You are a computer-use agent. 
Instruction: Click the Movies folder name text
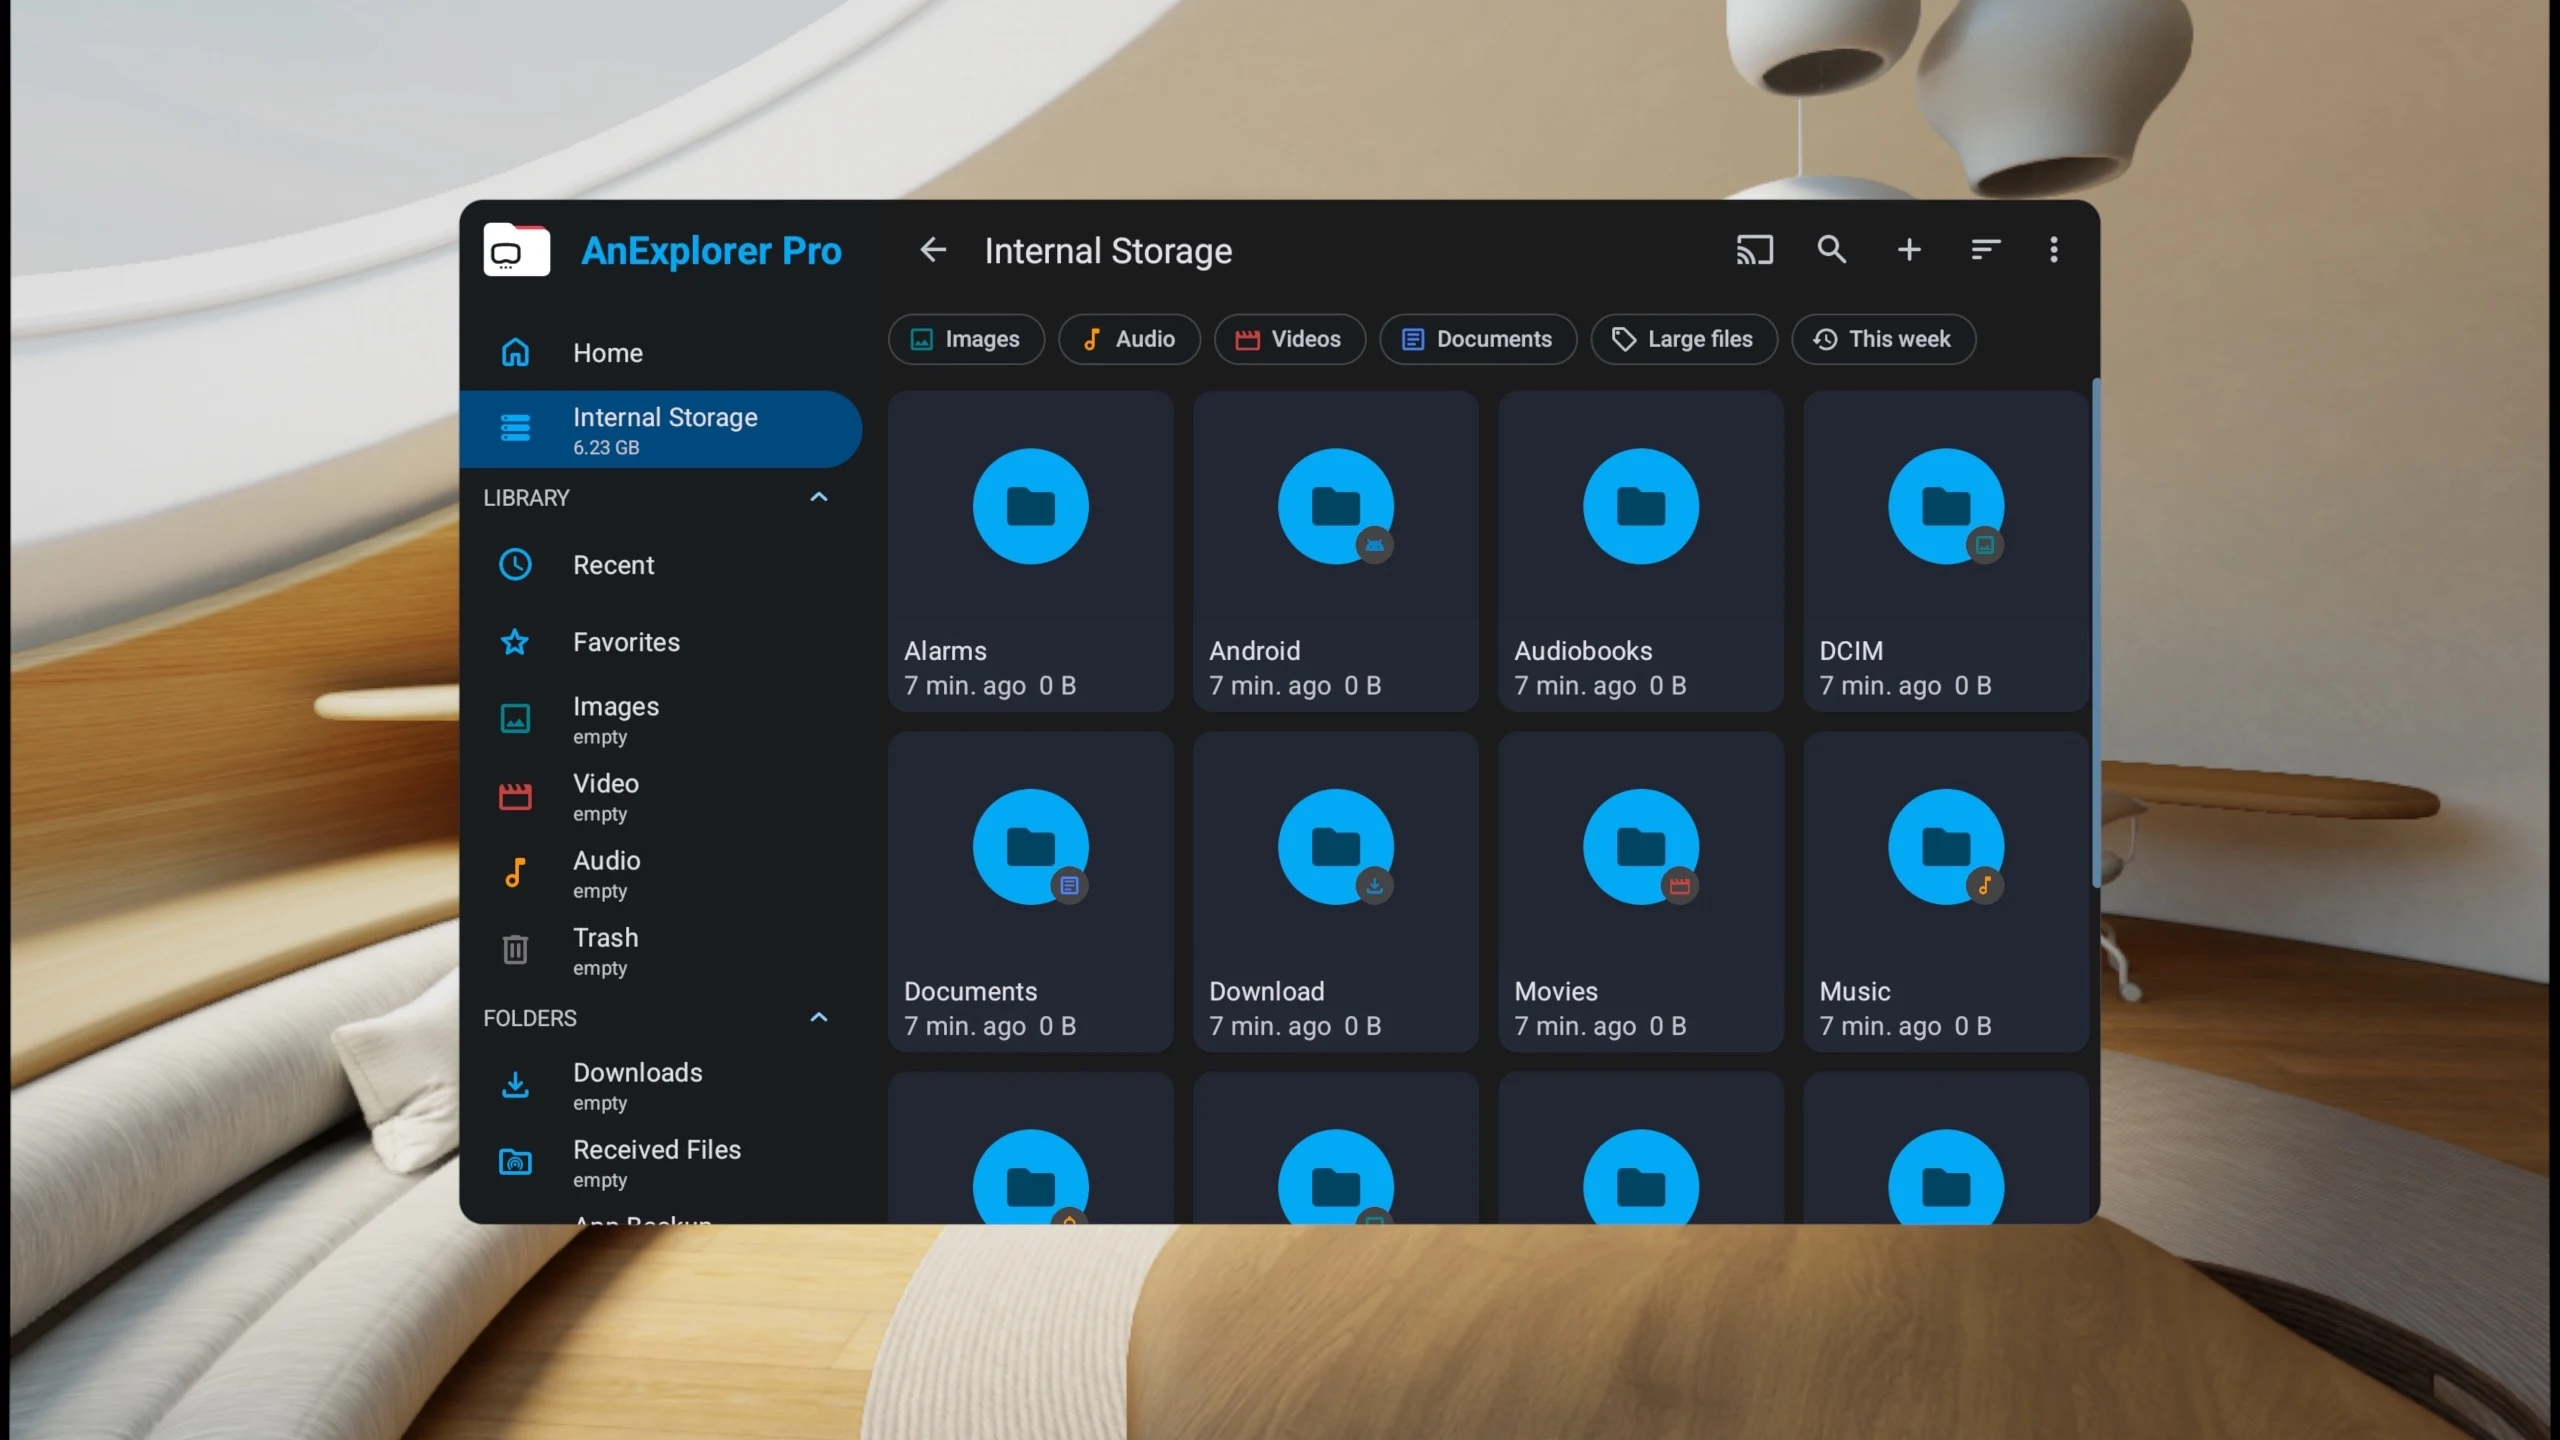pos(1556,991)
